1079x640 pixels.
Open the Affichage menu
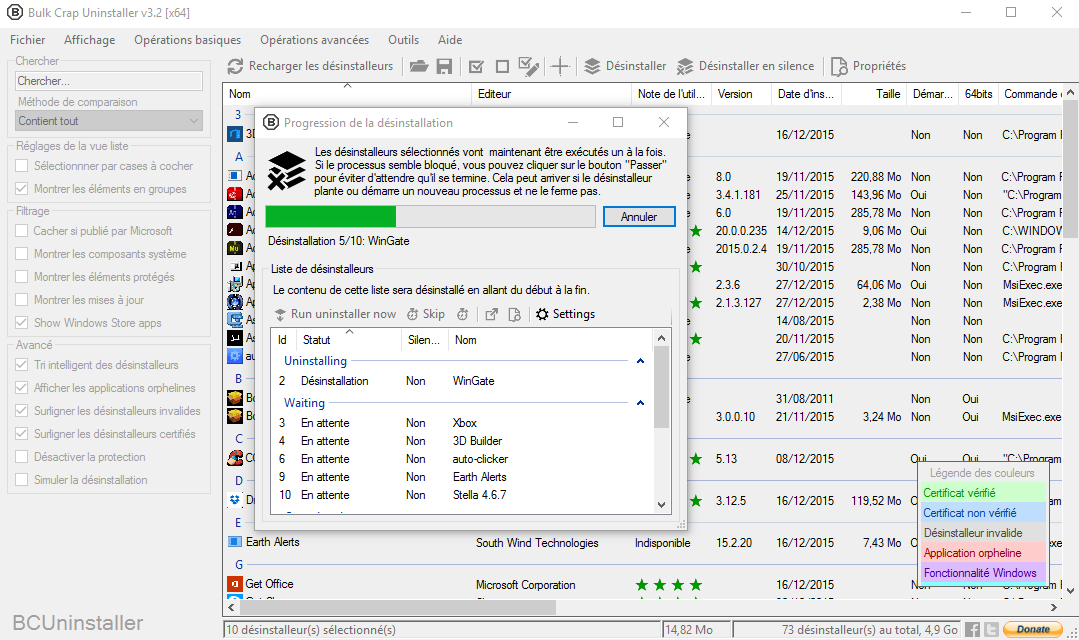(89, 40)
